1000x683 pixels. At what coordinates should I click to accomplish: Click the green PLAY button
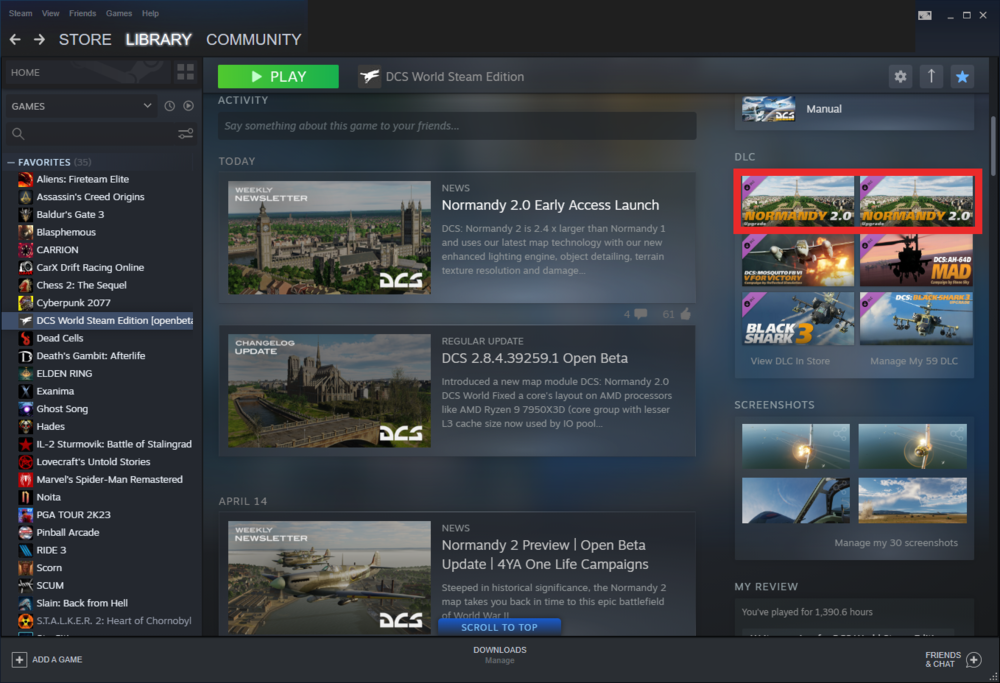278,77
